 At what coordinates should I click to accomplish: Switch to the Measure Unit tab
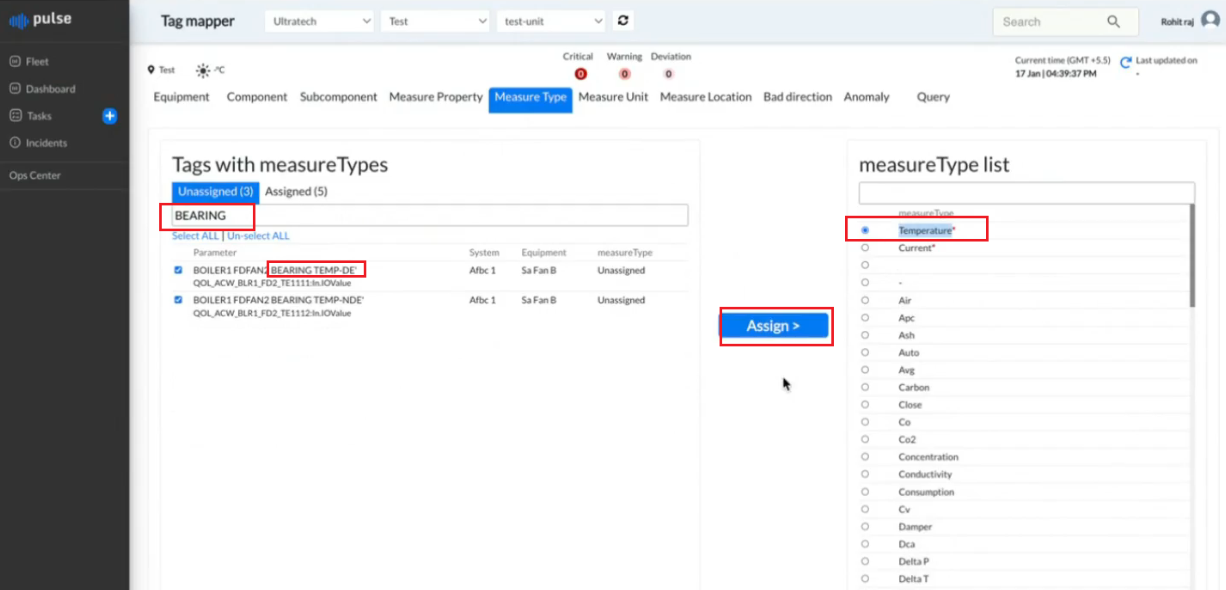pyautogui.click(x=613, y=97)
